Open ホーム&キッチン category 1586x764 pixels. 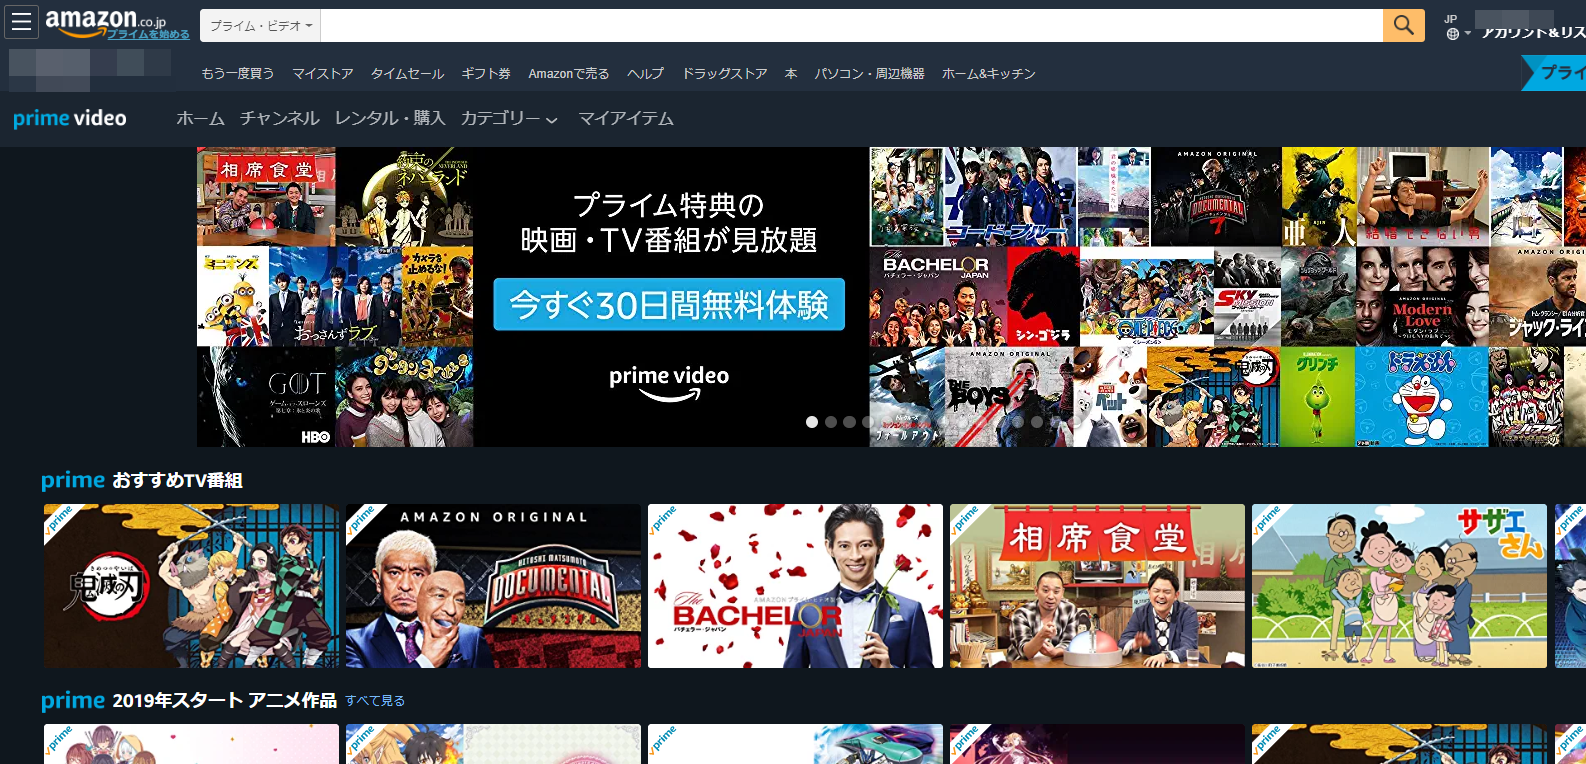(988, 73)
